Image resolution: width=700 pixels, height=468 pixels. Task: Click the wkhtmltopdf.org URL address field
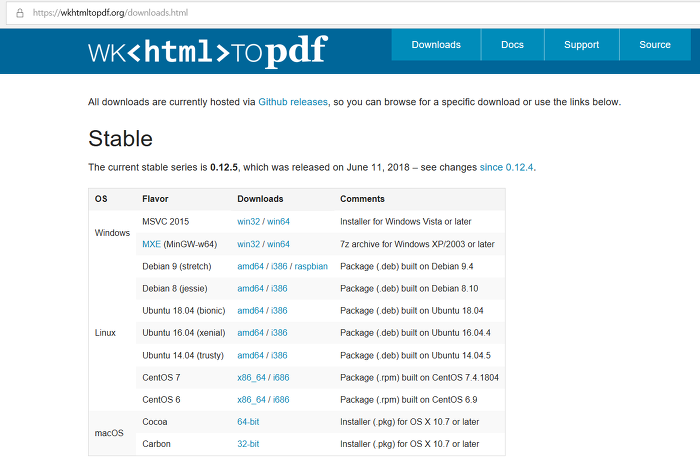[x=353, y=13]
